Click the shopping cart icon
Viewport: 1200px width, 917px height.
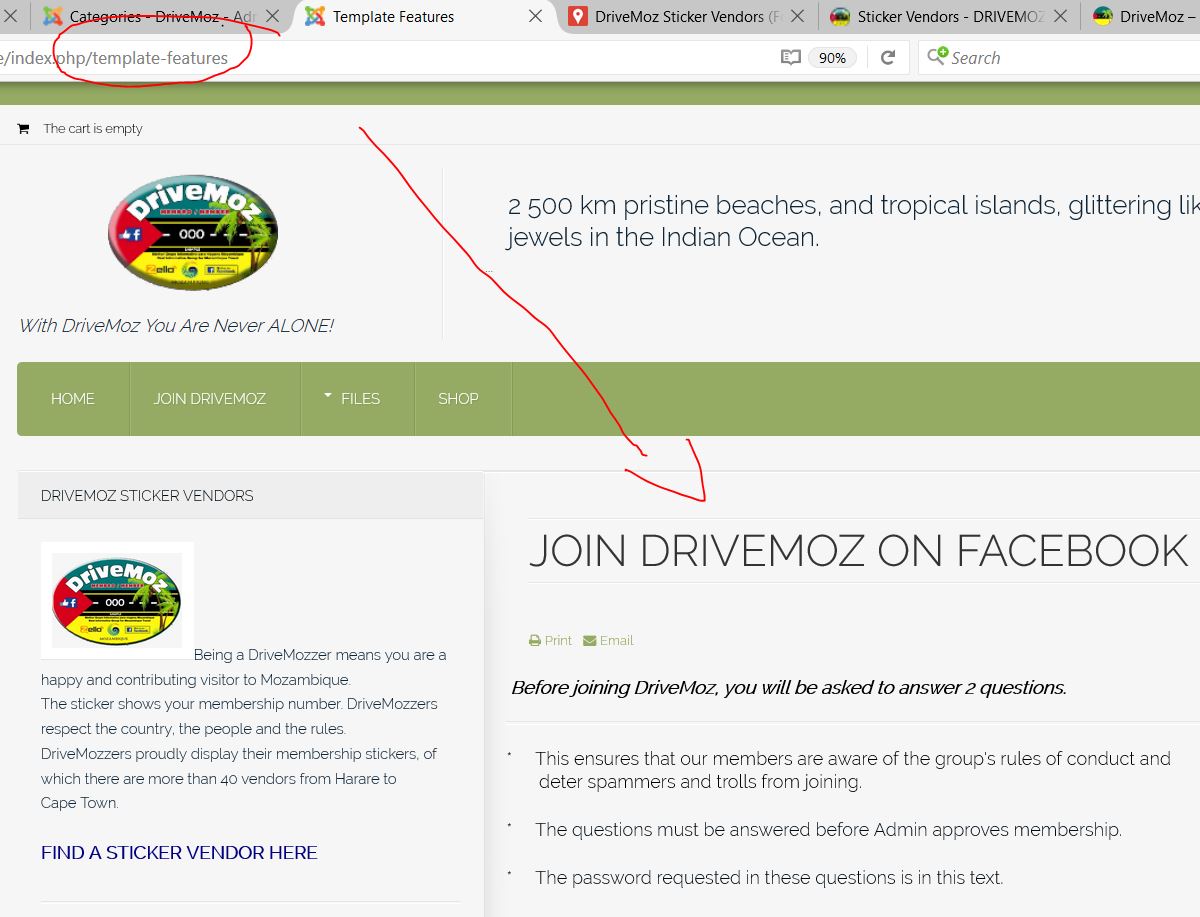23,128
